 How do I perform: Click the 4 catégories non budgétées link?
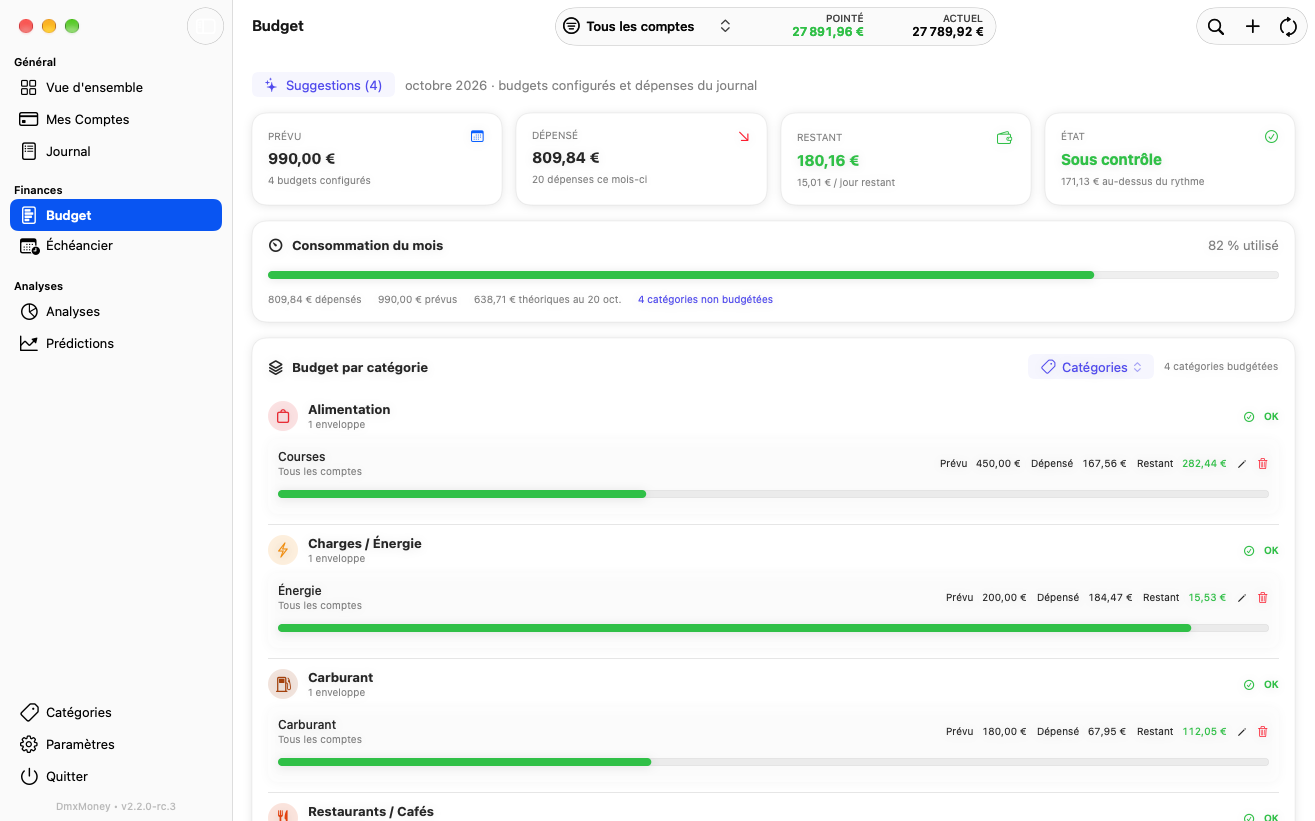(705, 299)
